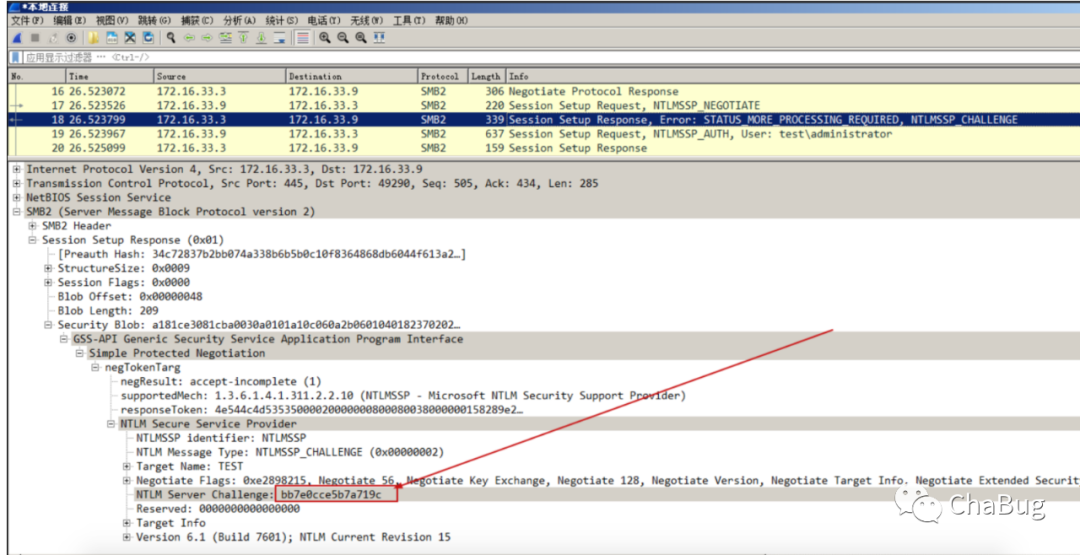
Task: Collapse Session Setup Response (0x01) node
Action: pos(32,240)
